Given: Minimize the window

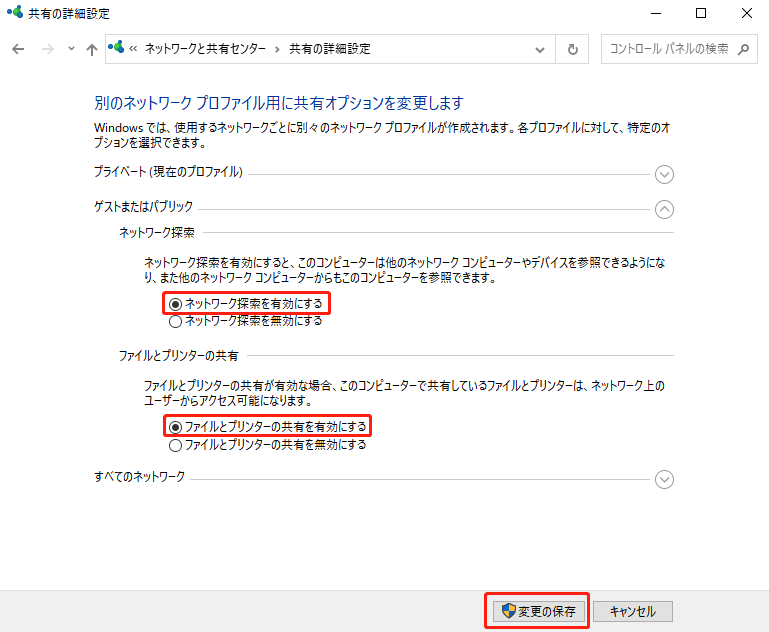Looking at the screenshot, I should point(656,13).
